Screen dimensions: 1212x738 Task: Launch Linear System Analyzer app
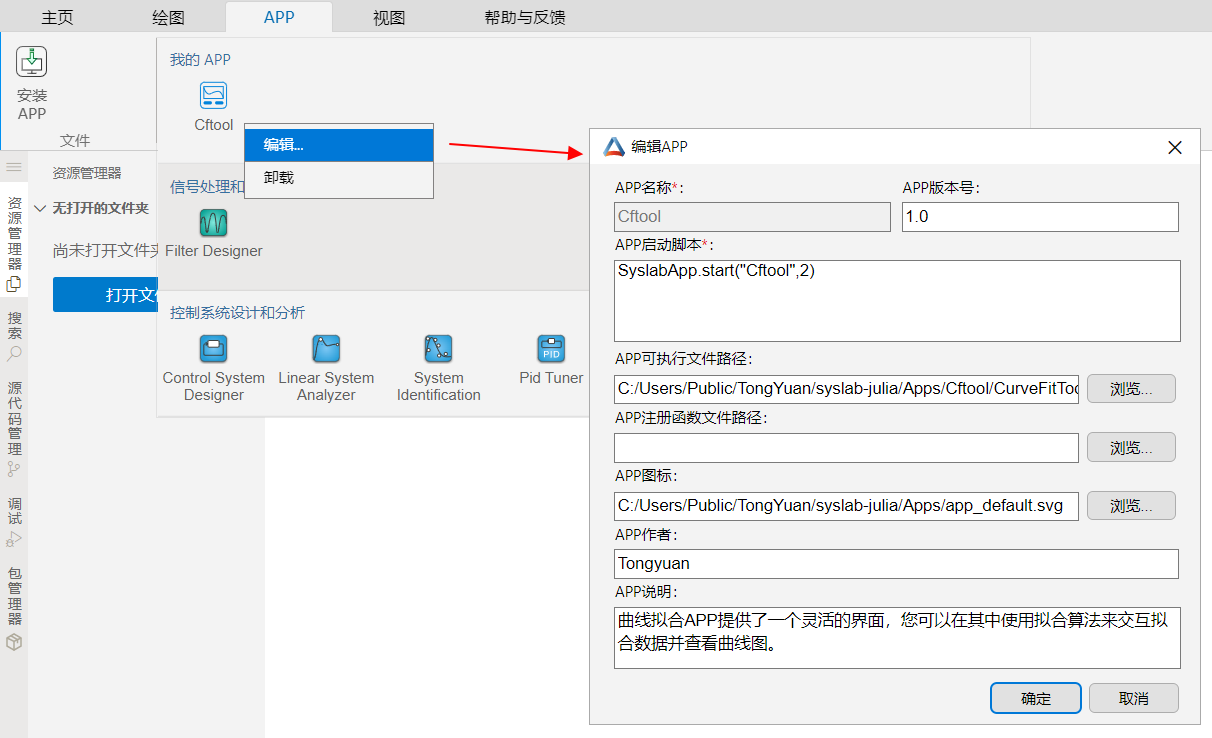tap(326, 349)
